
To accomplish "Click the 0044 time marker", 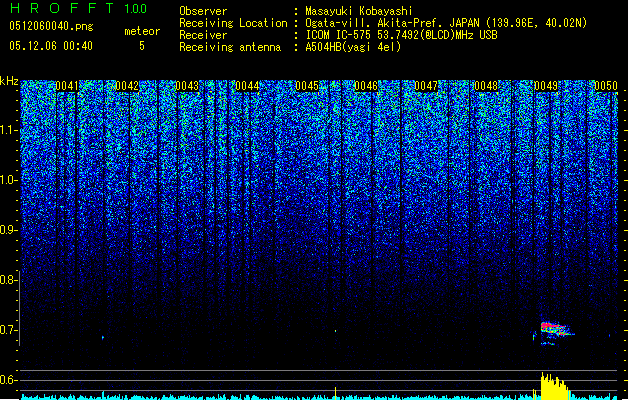I will [247, 86].
